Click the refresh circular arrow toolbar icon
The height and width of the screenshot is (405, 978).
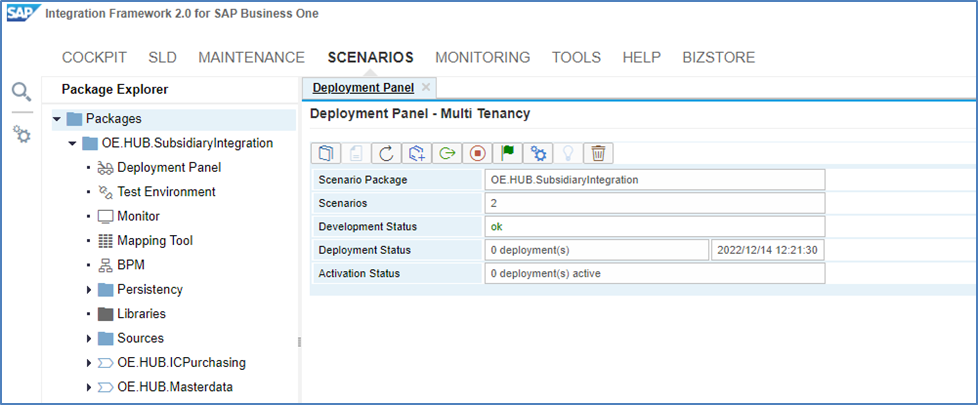coord(386,153)
